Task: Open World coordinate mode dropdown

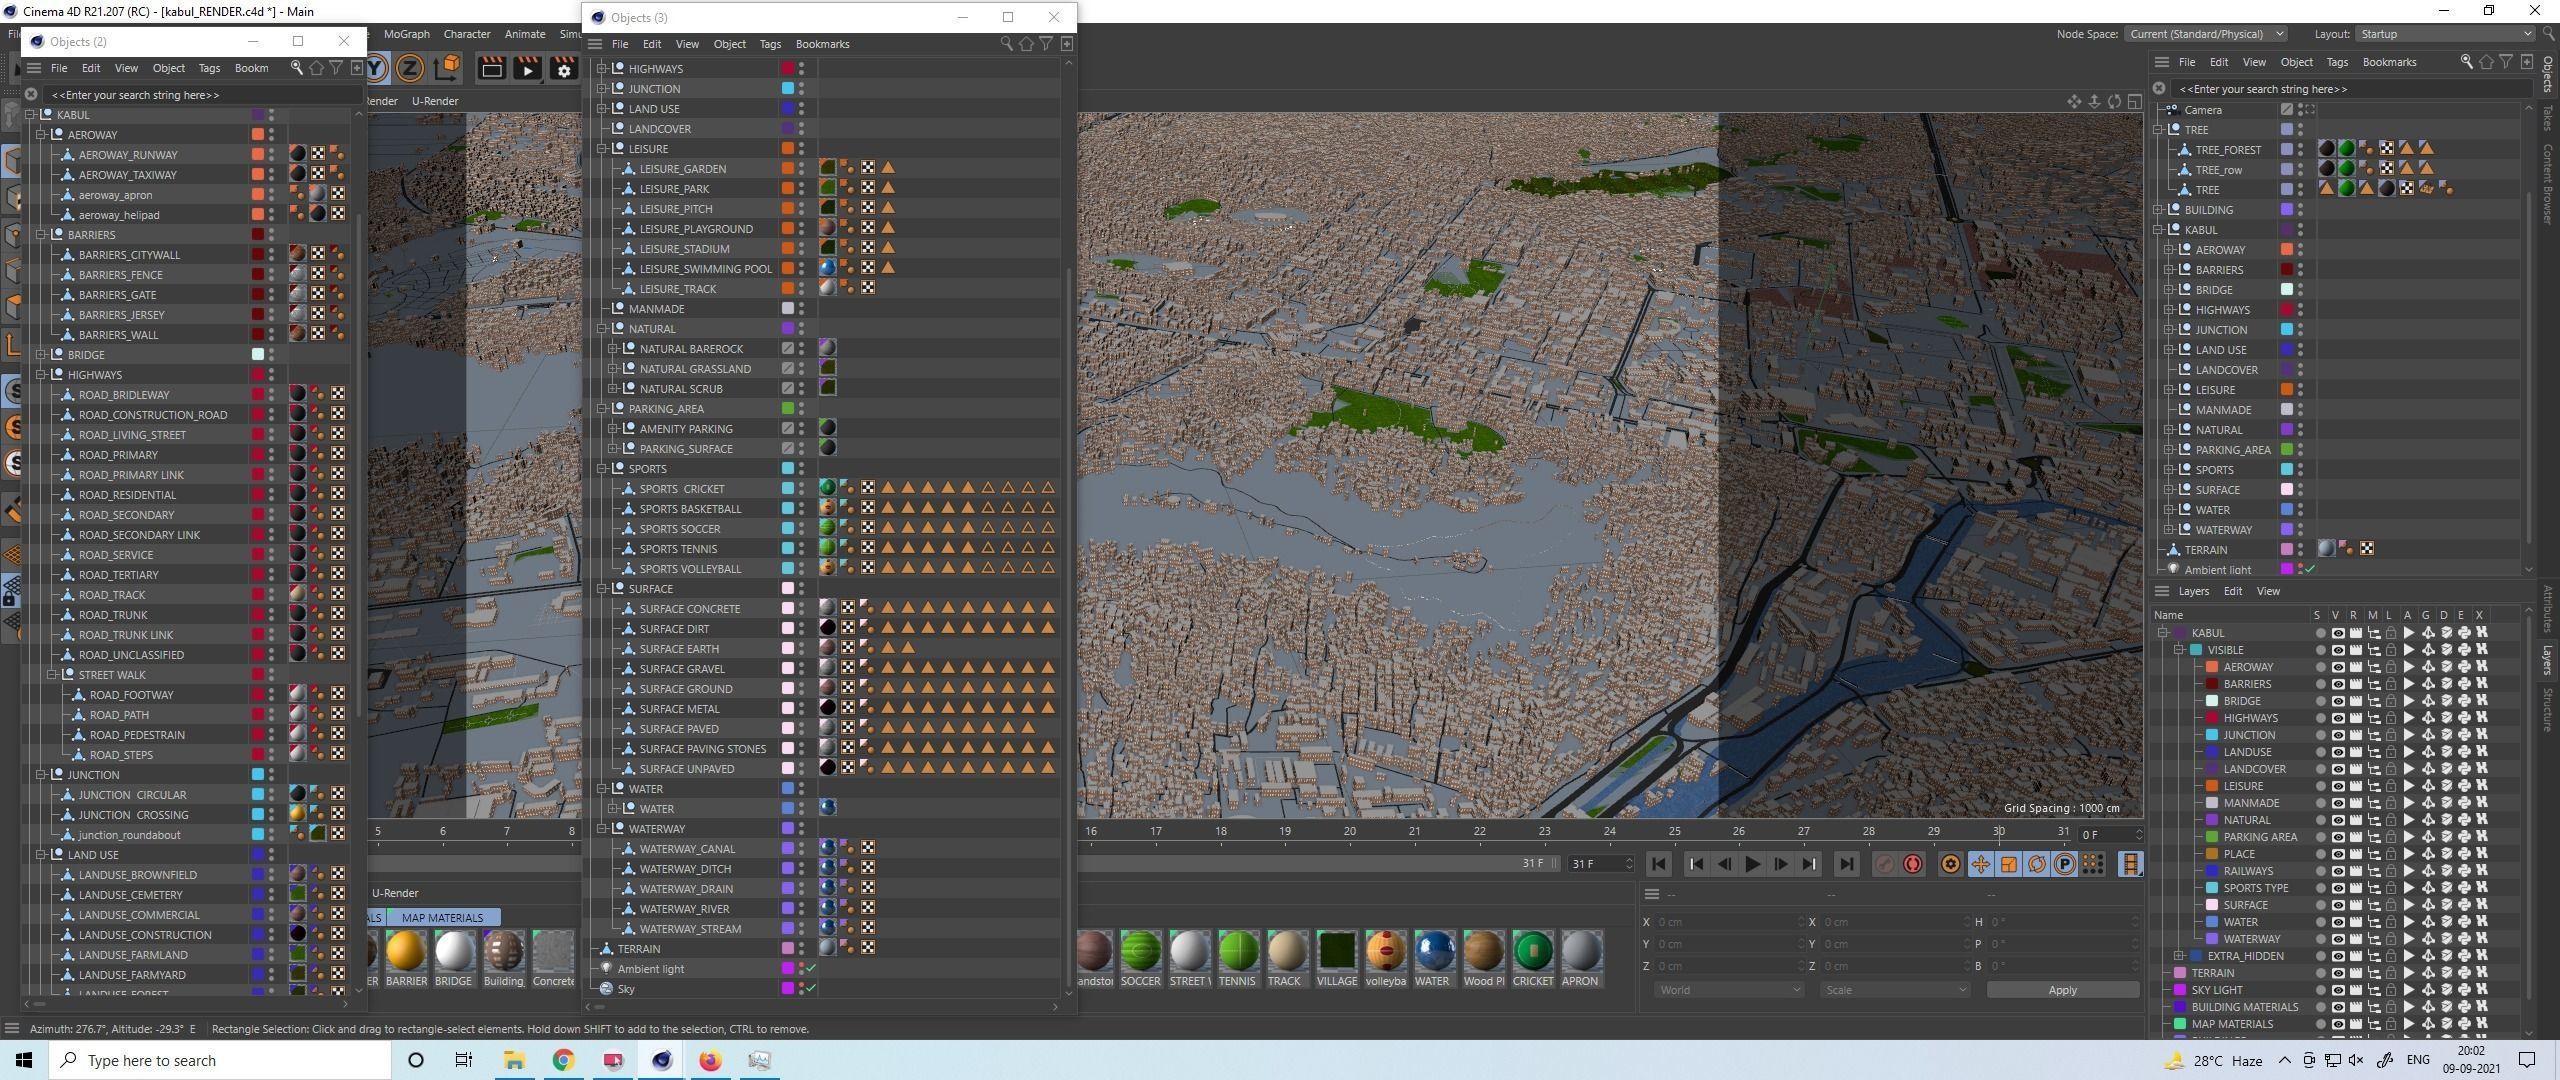Action: [1728, 990]
